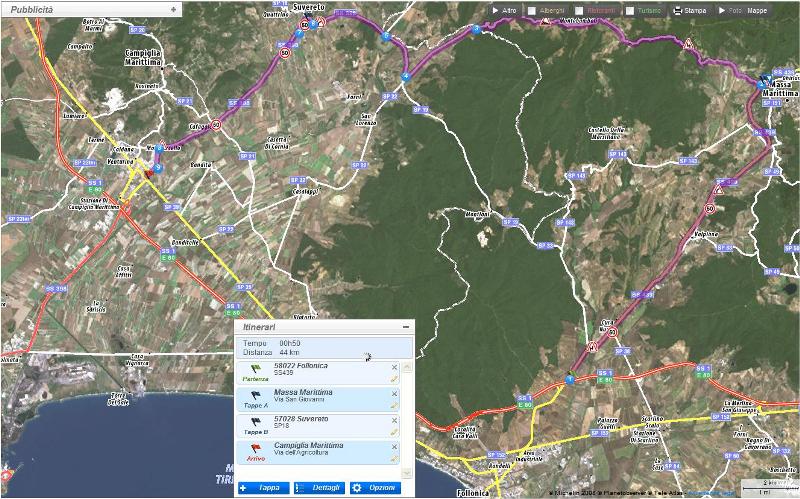Select the green Partenza flag icon
Screen dimensions: 800x499
pyautogui.click(x=255, y=369)
